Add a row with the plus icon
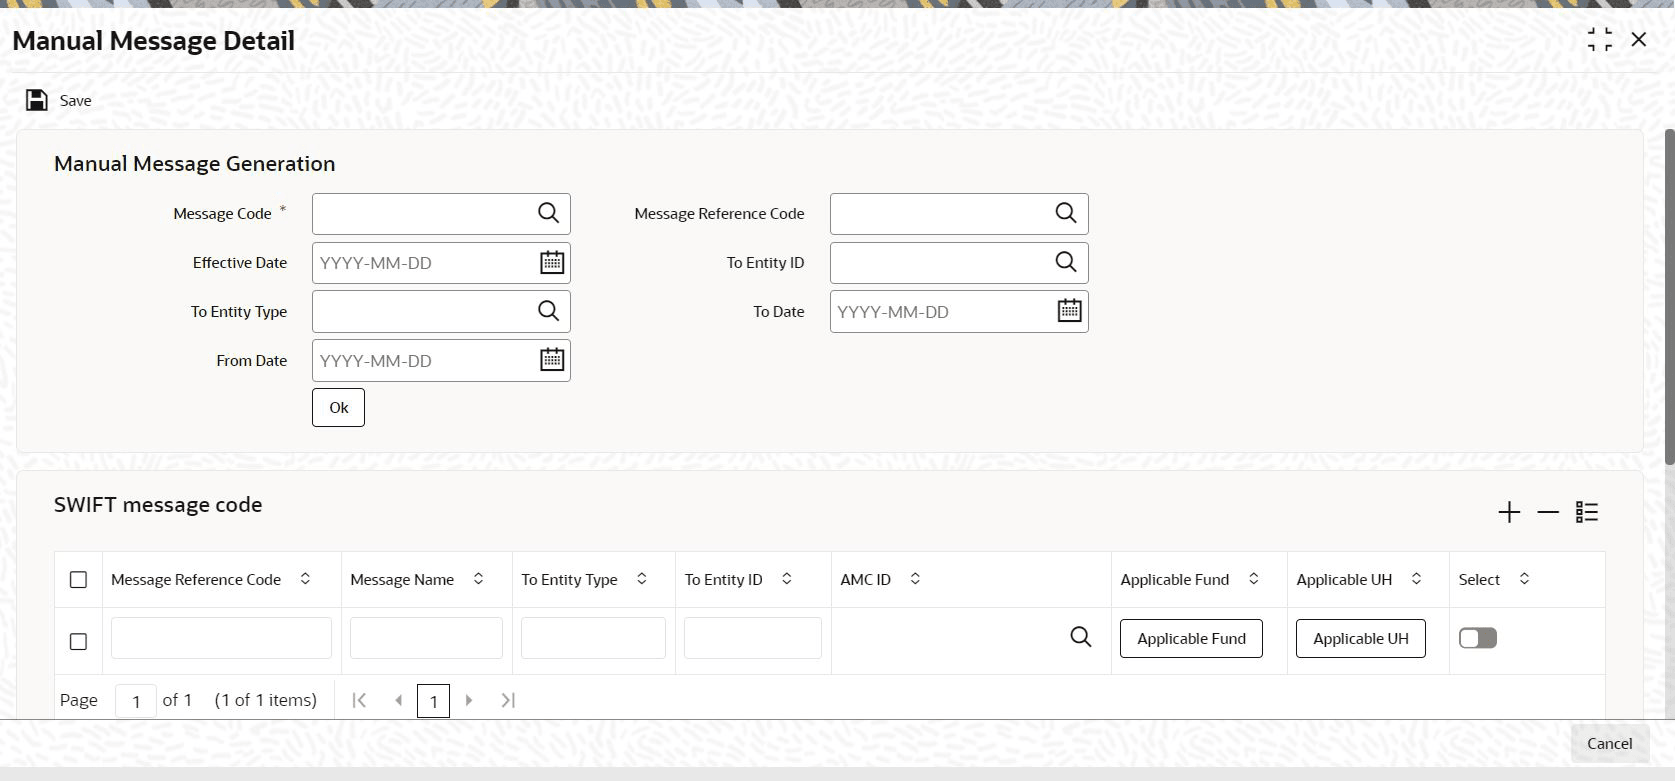Screen dimensions: 1675x781 click(1509, 512)
